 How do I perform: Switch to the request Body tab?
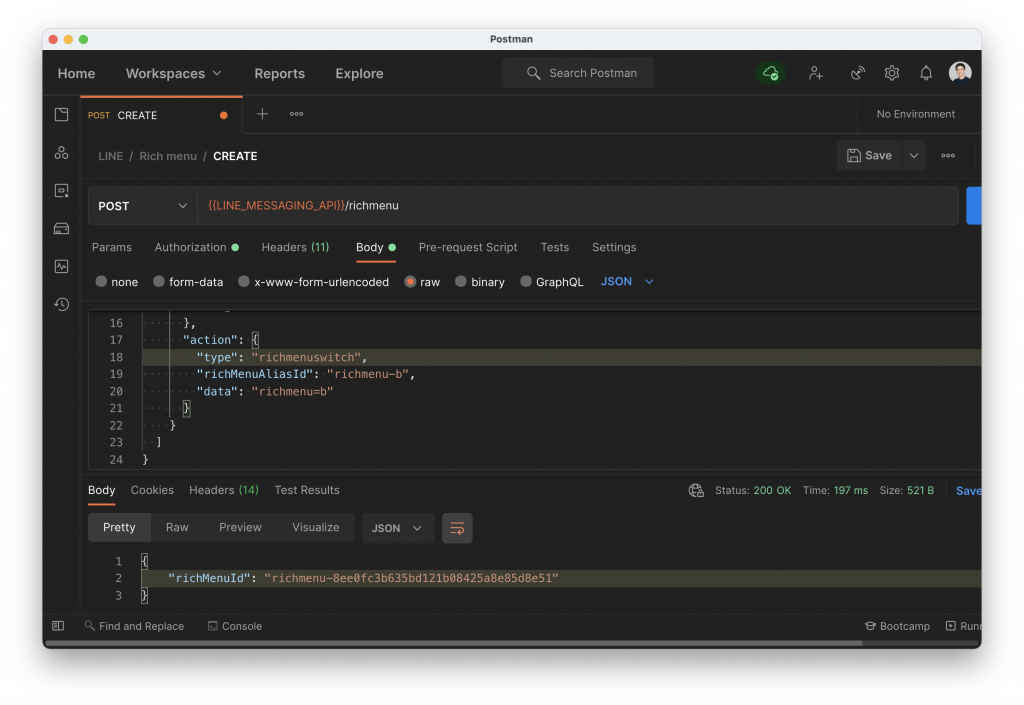pyautogui.click(x=376, y=247)
